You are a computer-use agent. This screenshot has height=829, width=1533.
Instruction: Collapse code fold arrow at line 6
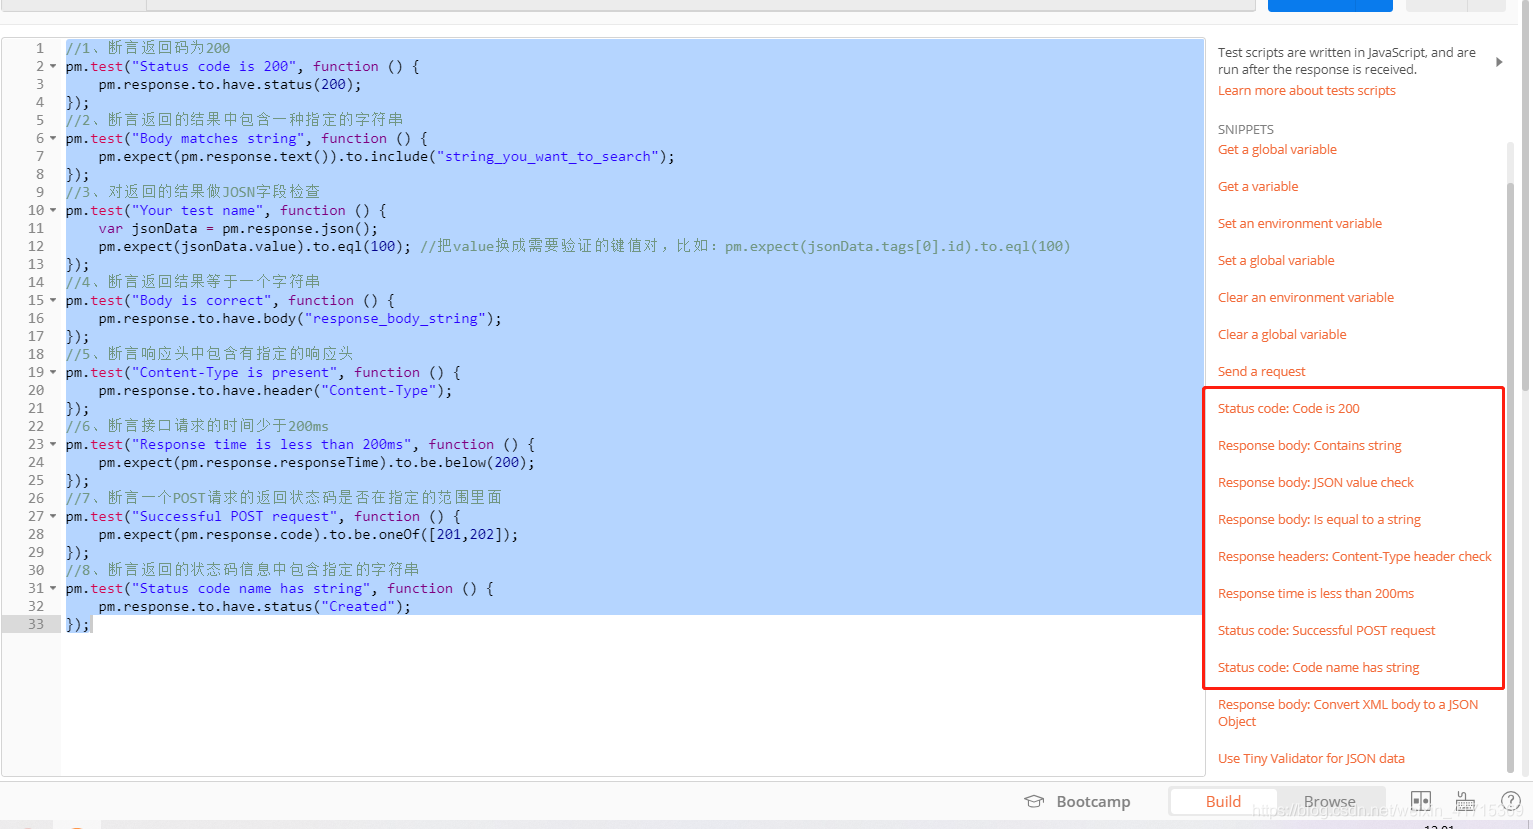click(x=53, y=138)
